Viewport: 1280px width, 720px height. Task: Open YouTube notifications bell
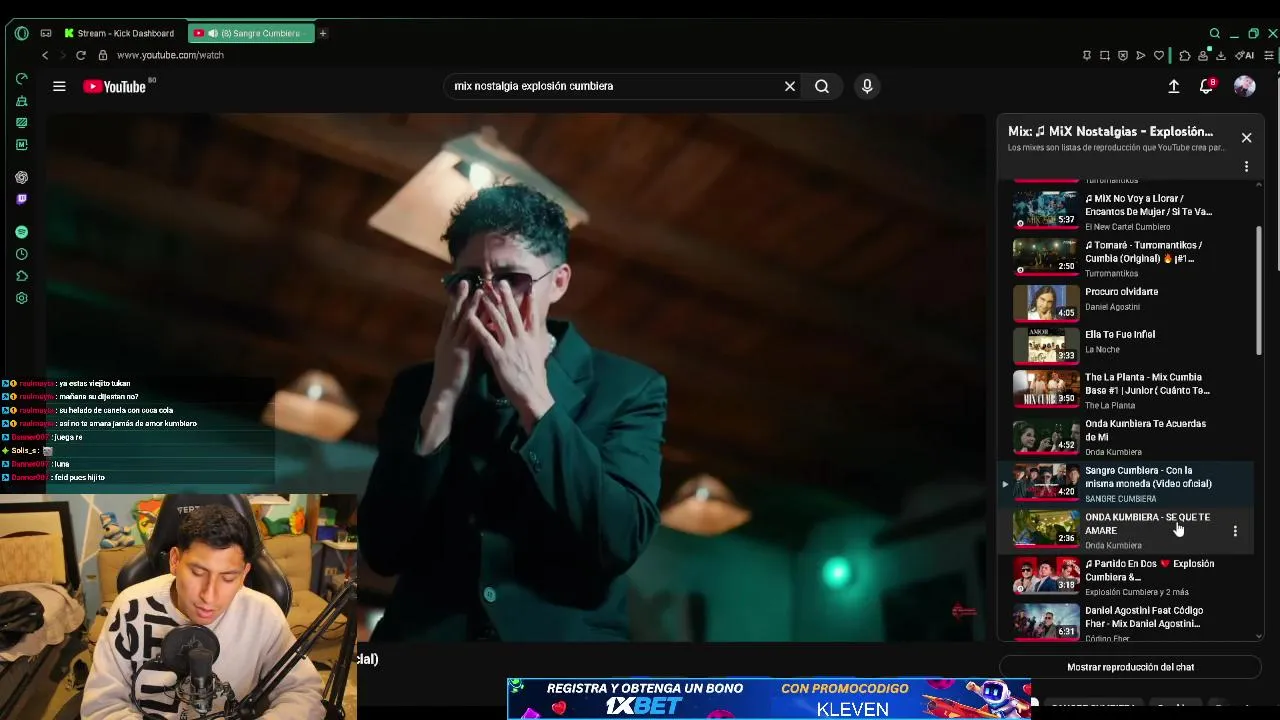[1207, 87]
